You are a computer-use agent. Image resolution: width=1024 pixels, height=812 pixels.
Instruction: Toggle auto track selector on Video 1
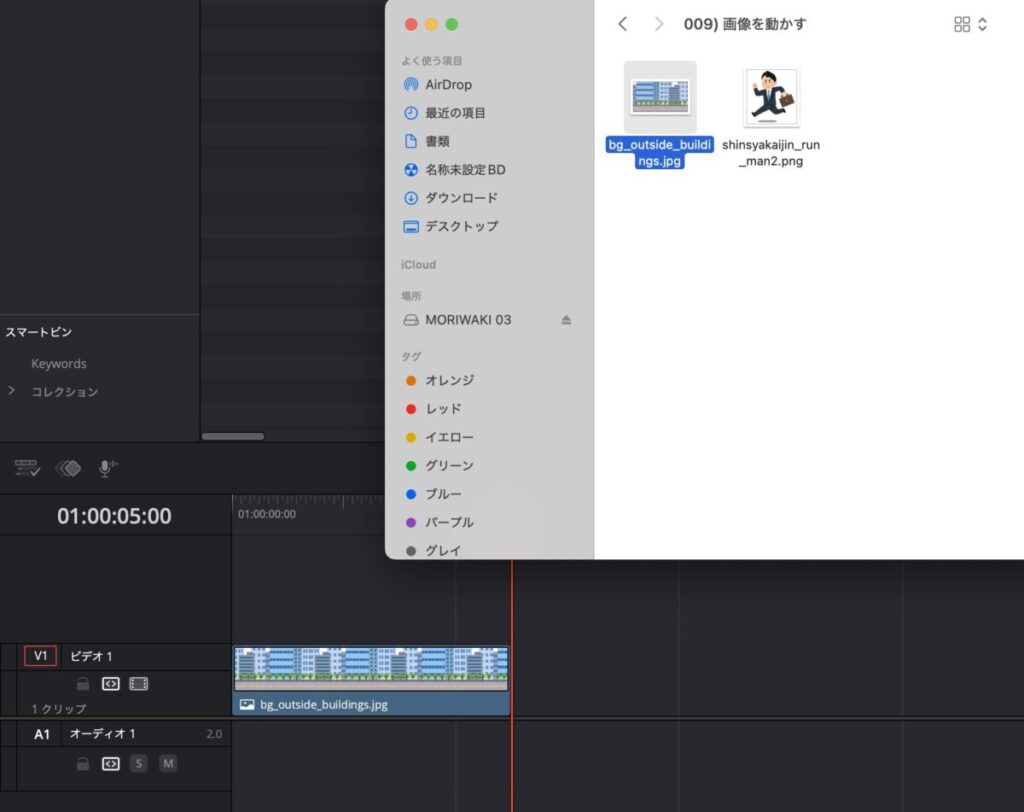coord(111,685)
